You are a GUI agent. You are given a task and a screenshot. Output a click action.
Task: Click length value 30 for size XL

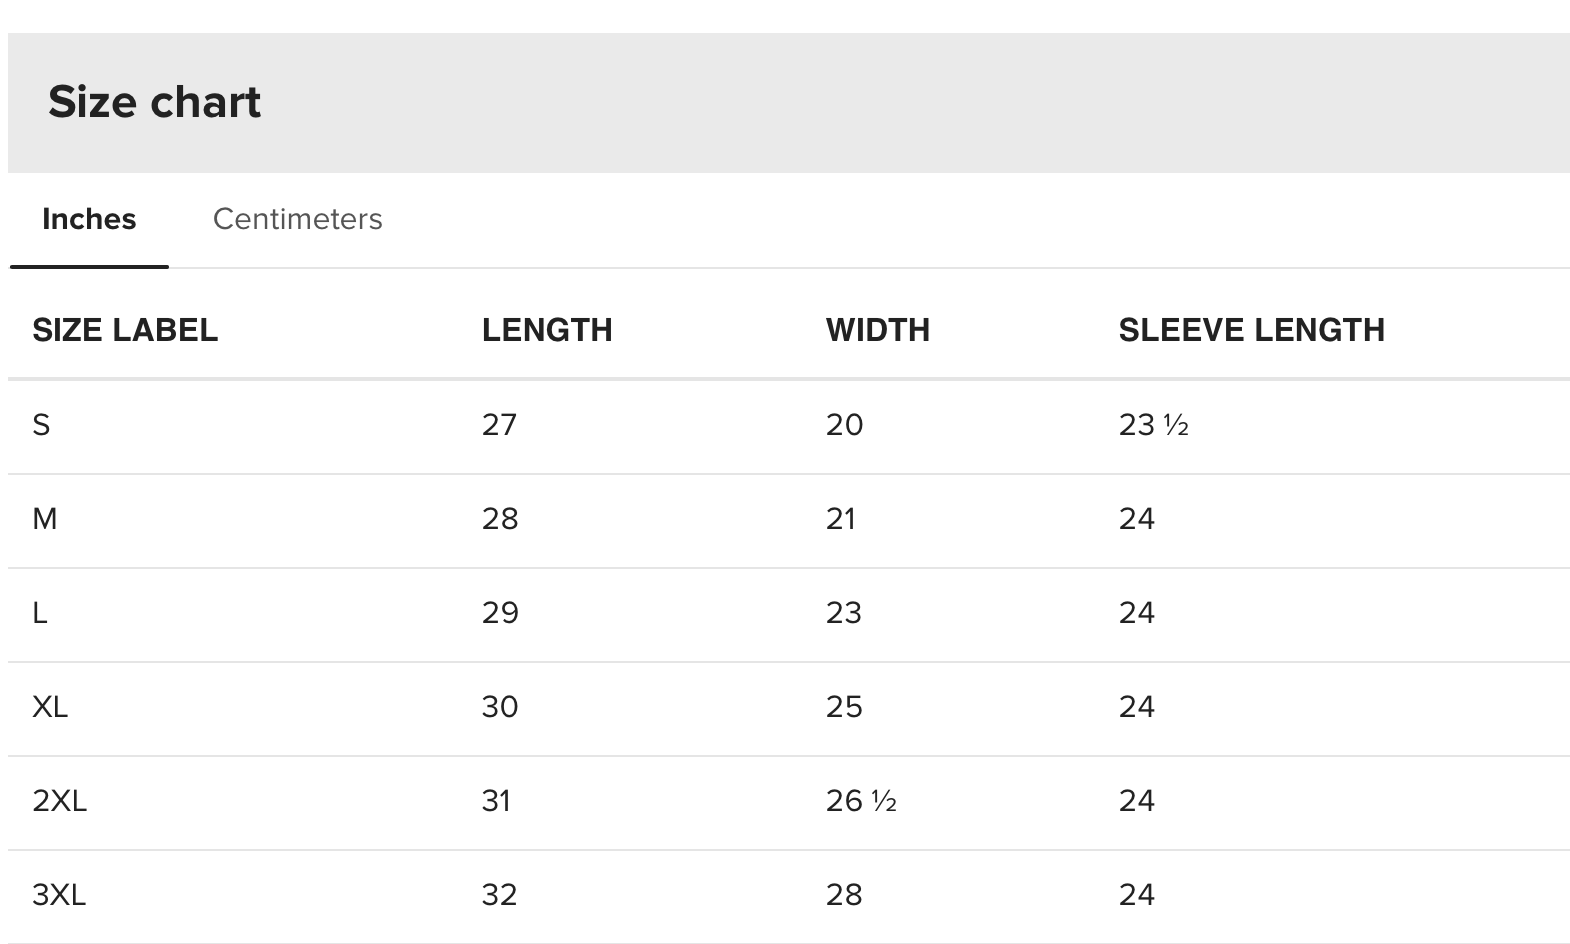coord(500,707)
